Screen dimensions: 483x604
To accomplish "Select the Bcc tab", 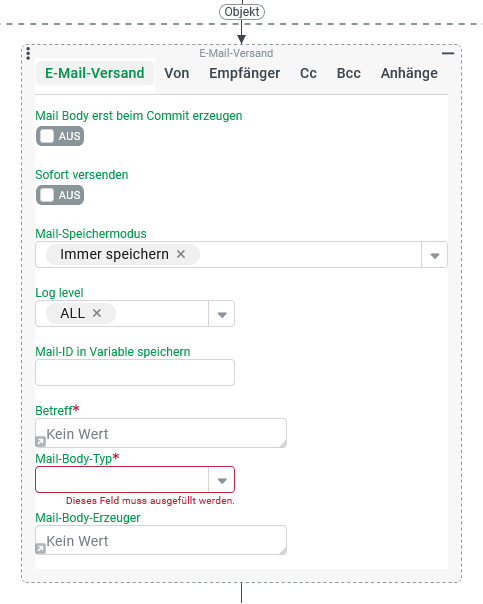I will click(x=349, y=73).
